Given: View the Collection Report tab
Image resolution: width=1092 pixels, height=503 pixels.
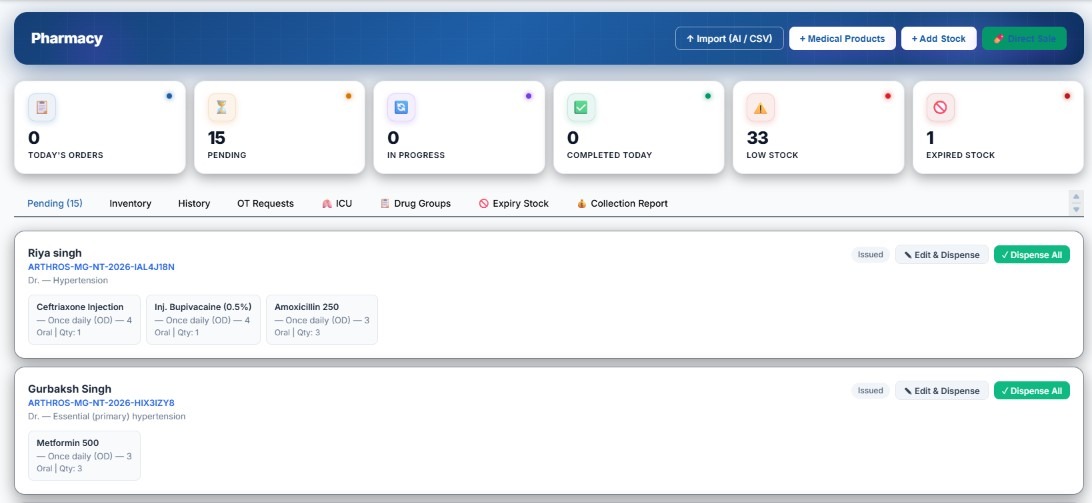Looking at the screenshot, I should point(622,203).
